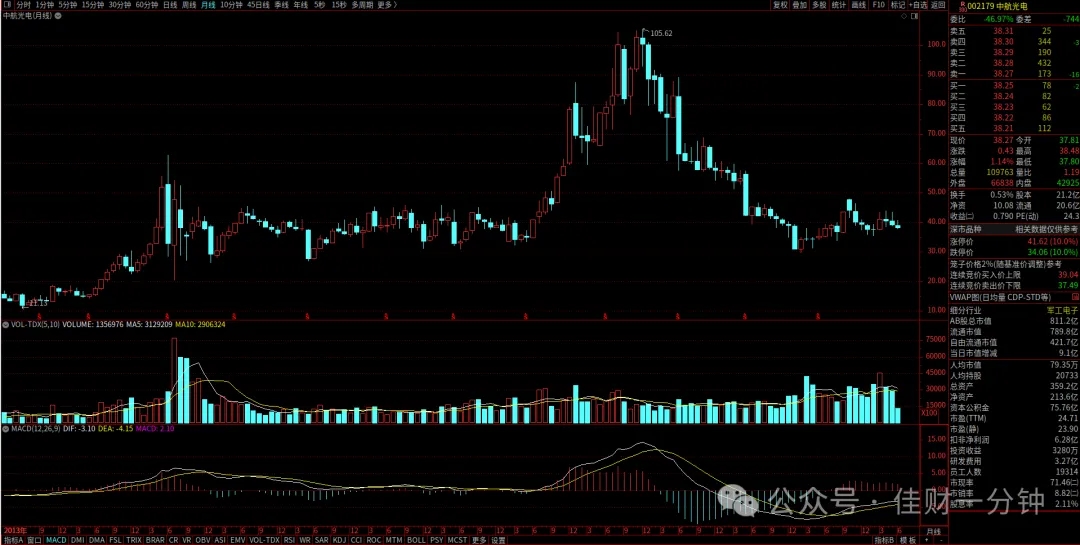Open the 窗口 window menu

34,540
